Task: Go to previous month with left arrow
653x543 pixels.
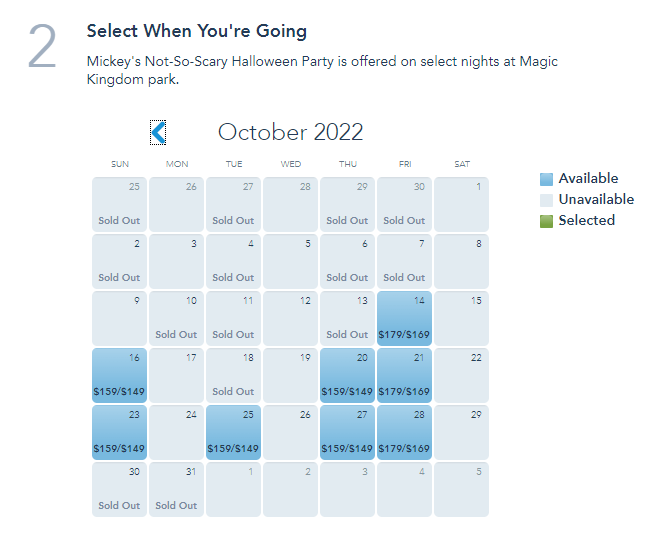Action: click(x=158, y=132)
